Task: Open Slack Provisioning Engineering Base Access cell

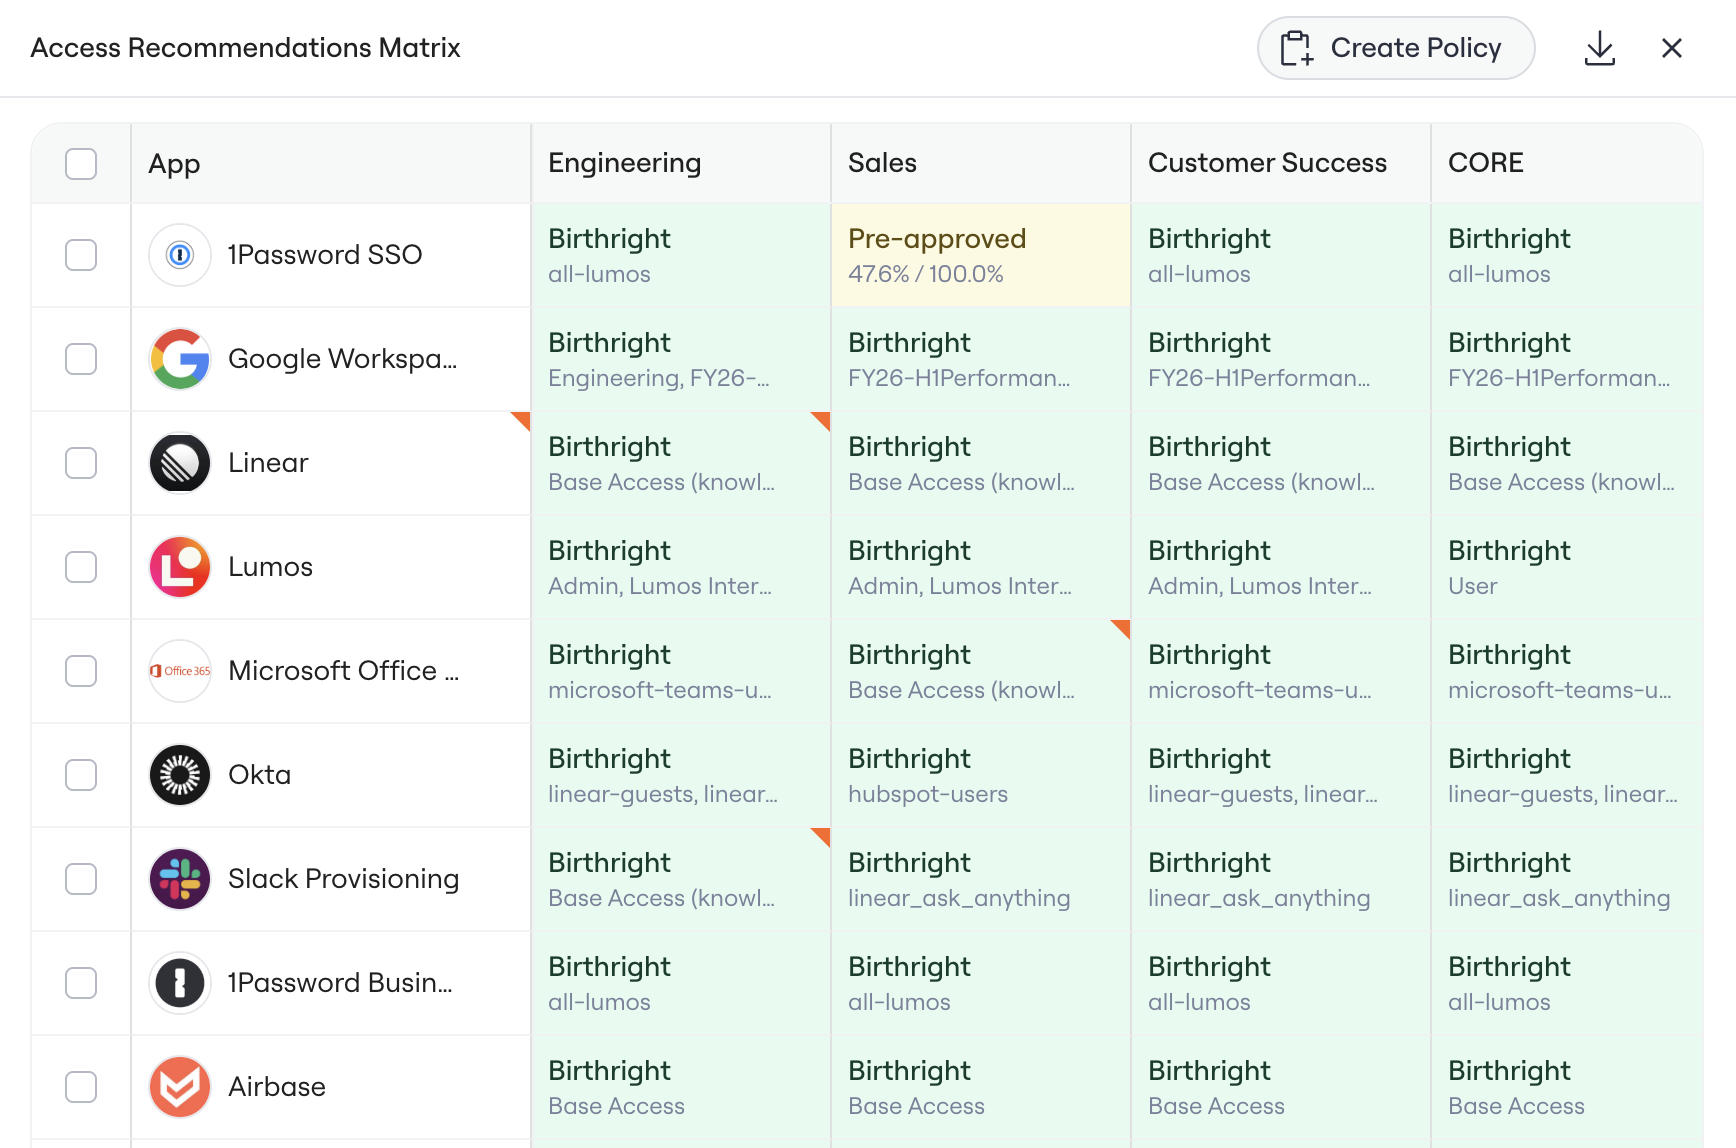Action: pyautogui.click(x=681, y=879)
